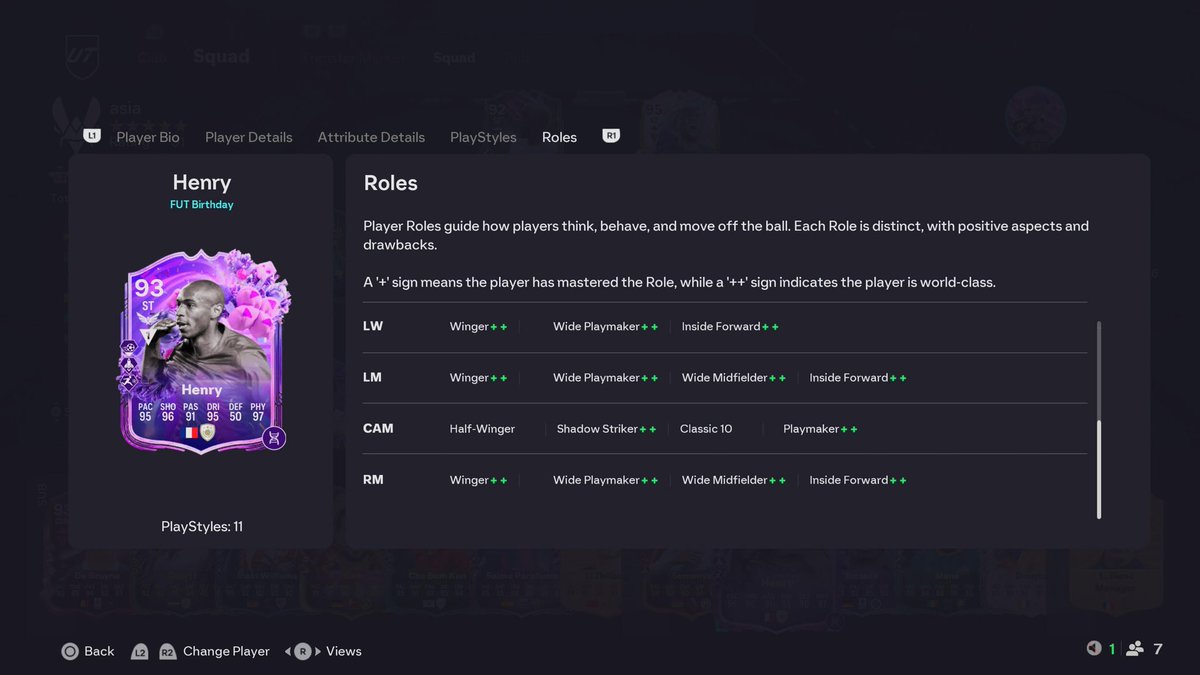1200x675 pixels.
Task: Click Shadow Striker++ in the CAM row
Action: 607,429
